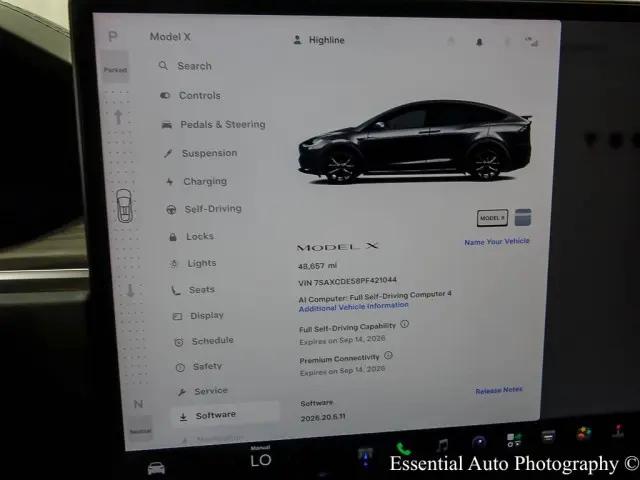Tap the Park gear P indicator

(113, 37)
